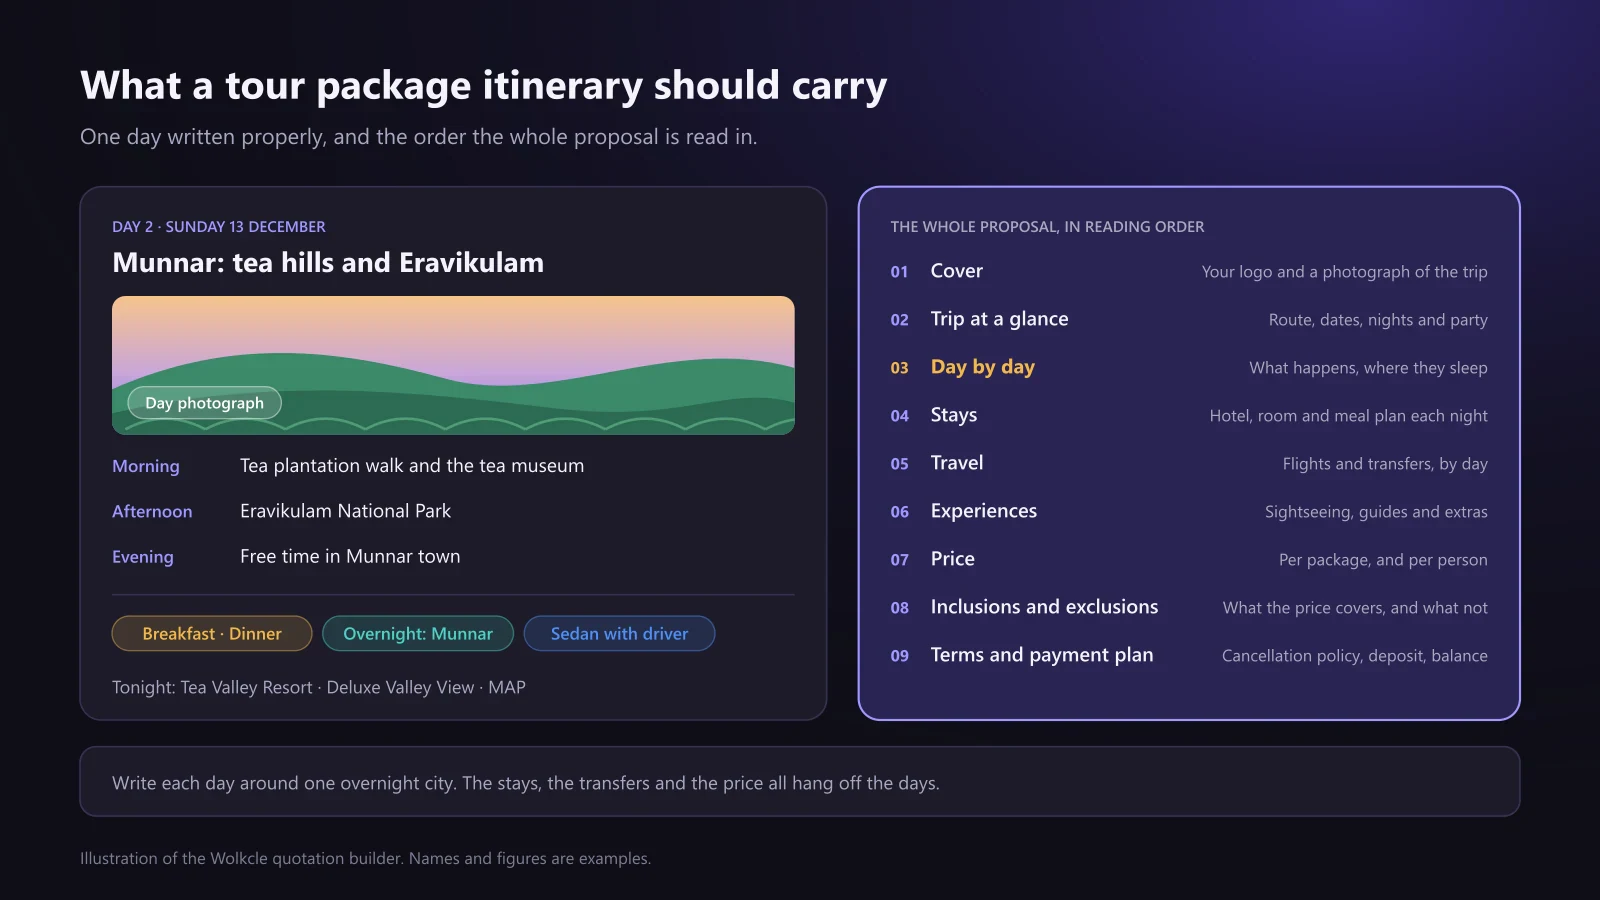Click the Travel section entry

click(x=1189, y=463)
